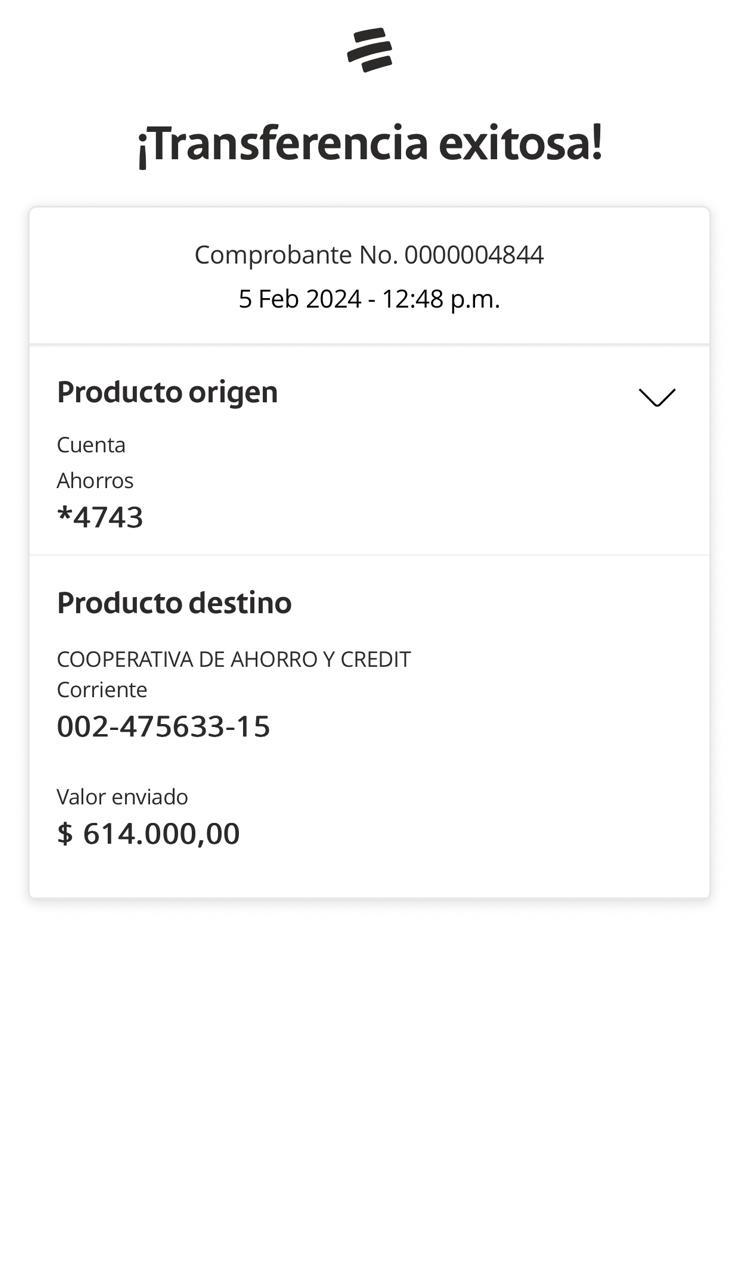Select destination account 002-475633-15
Screen dimensions: 740x1280
point(163,727)
